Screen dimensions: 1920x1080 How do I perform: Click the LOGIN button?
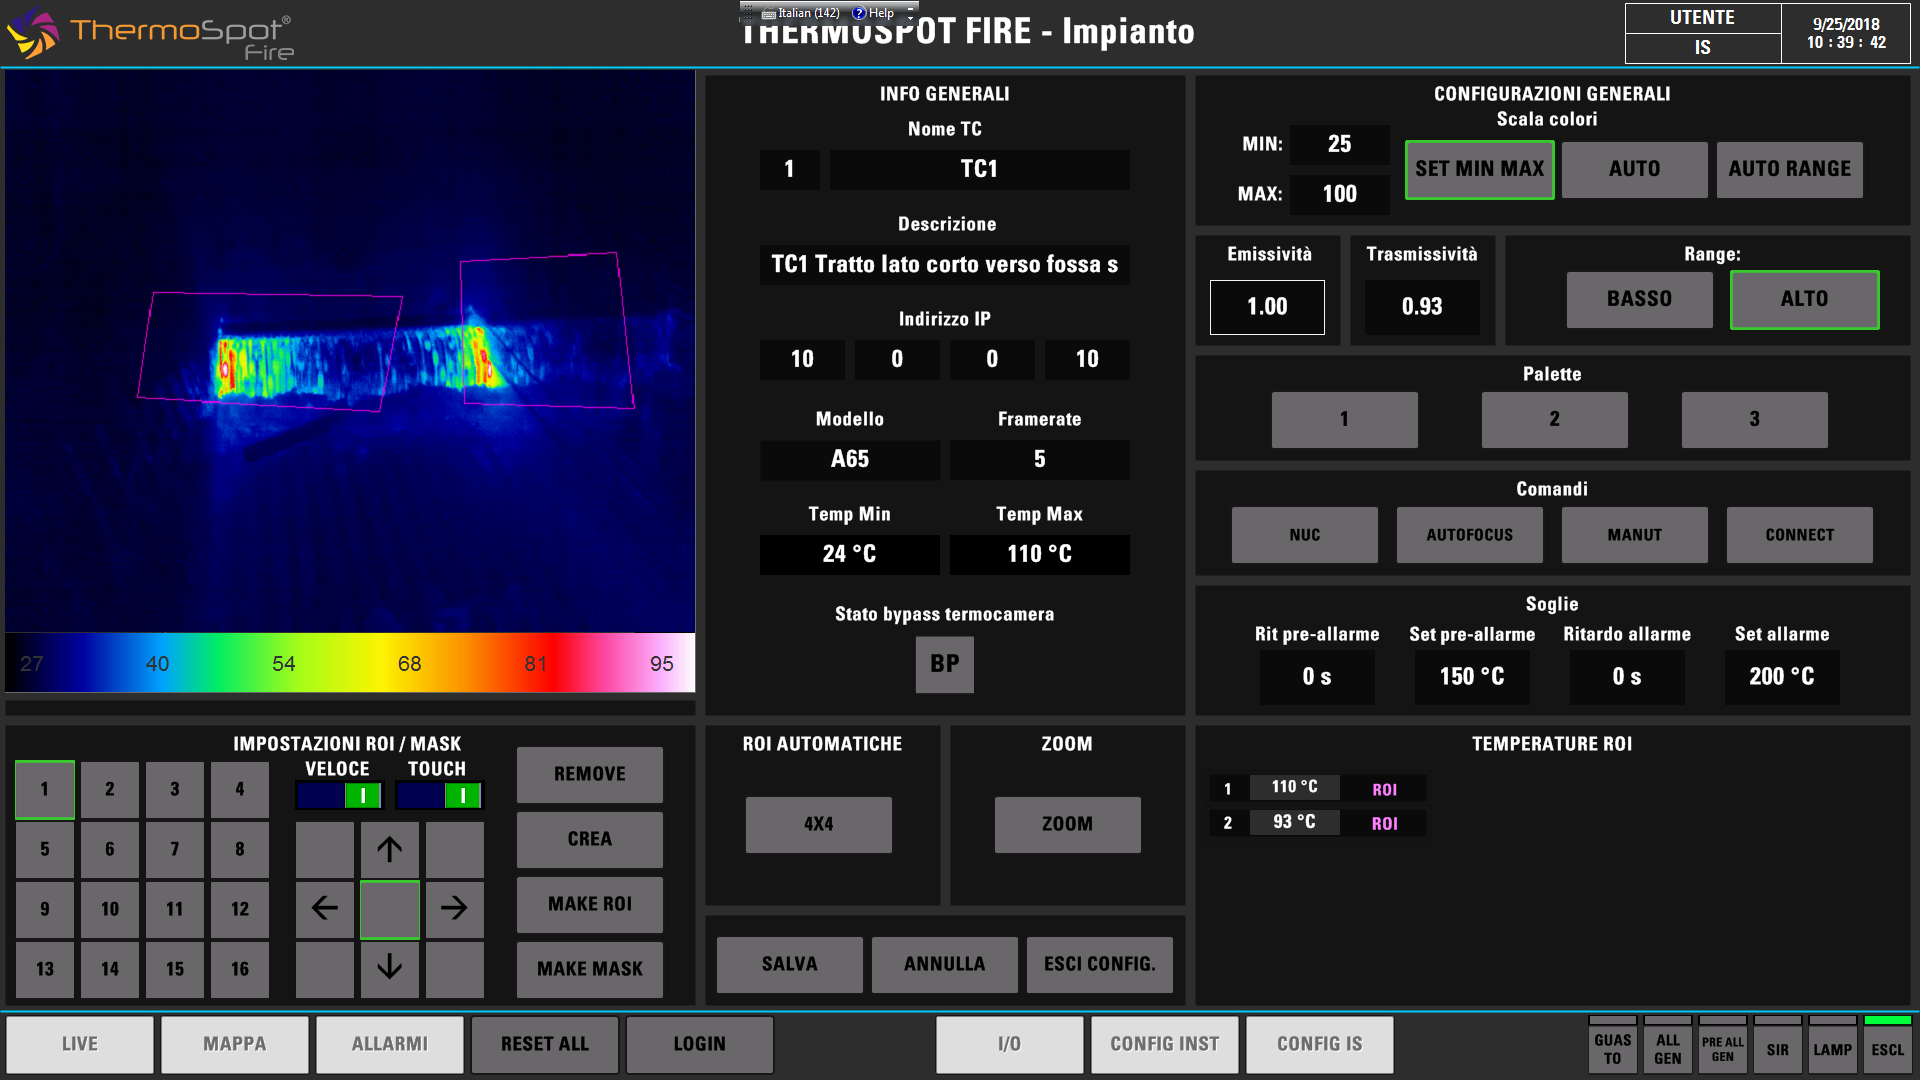700,1045
